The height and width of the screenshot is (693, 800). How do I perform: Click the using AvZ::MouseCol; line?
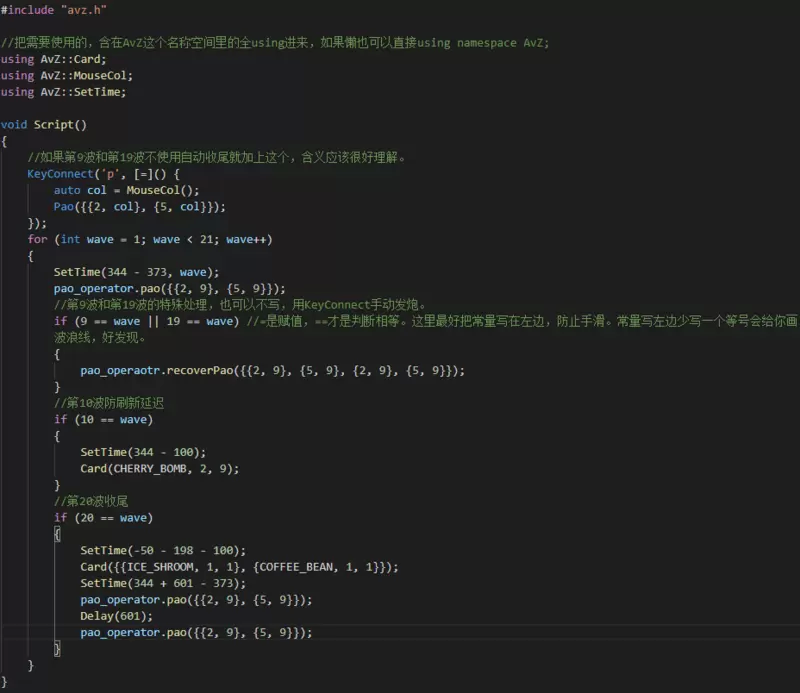[67, 76]
